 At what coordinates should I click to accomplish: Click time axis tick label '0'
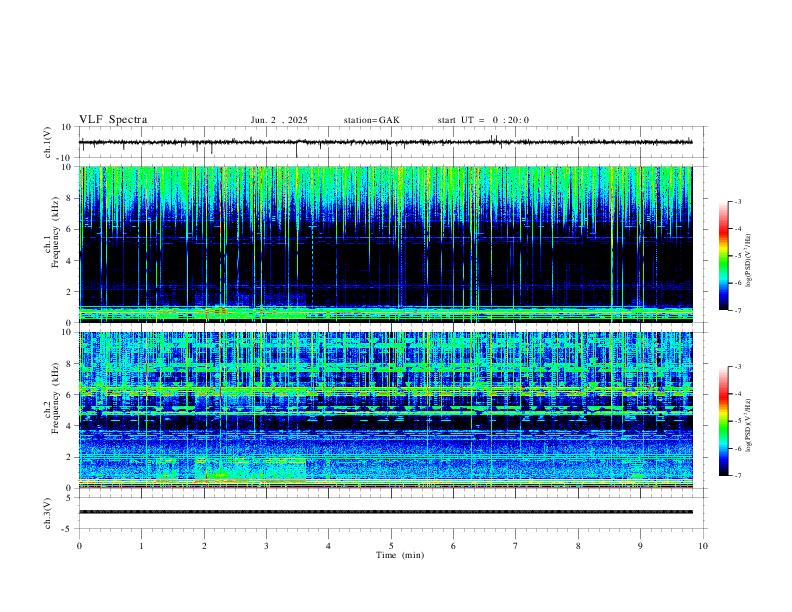click(x=79, y=546)
